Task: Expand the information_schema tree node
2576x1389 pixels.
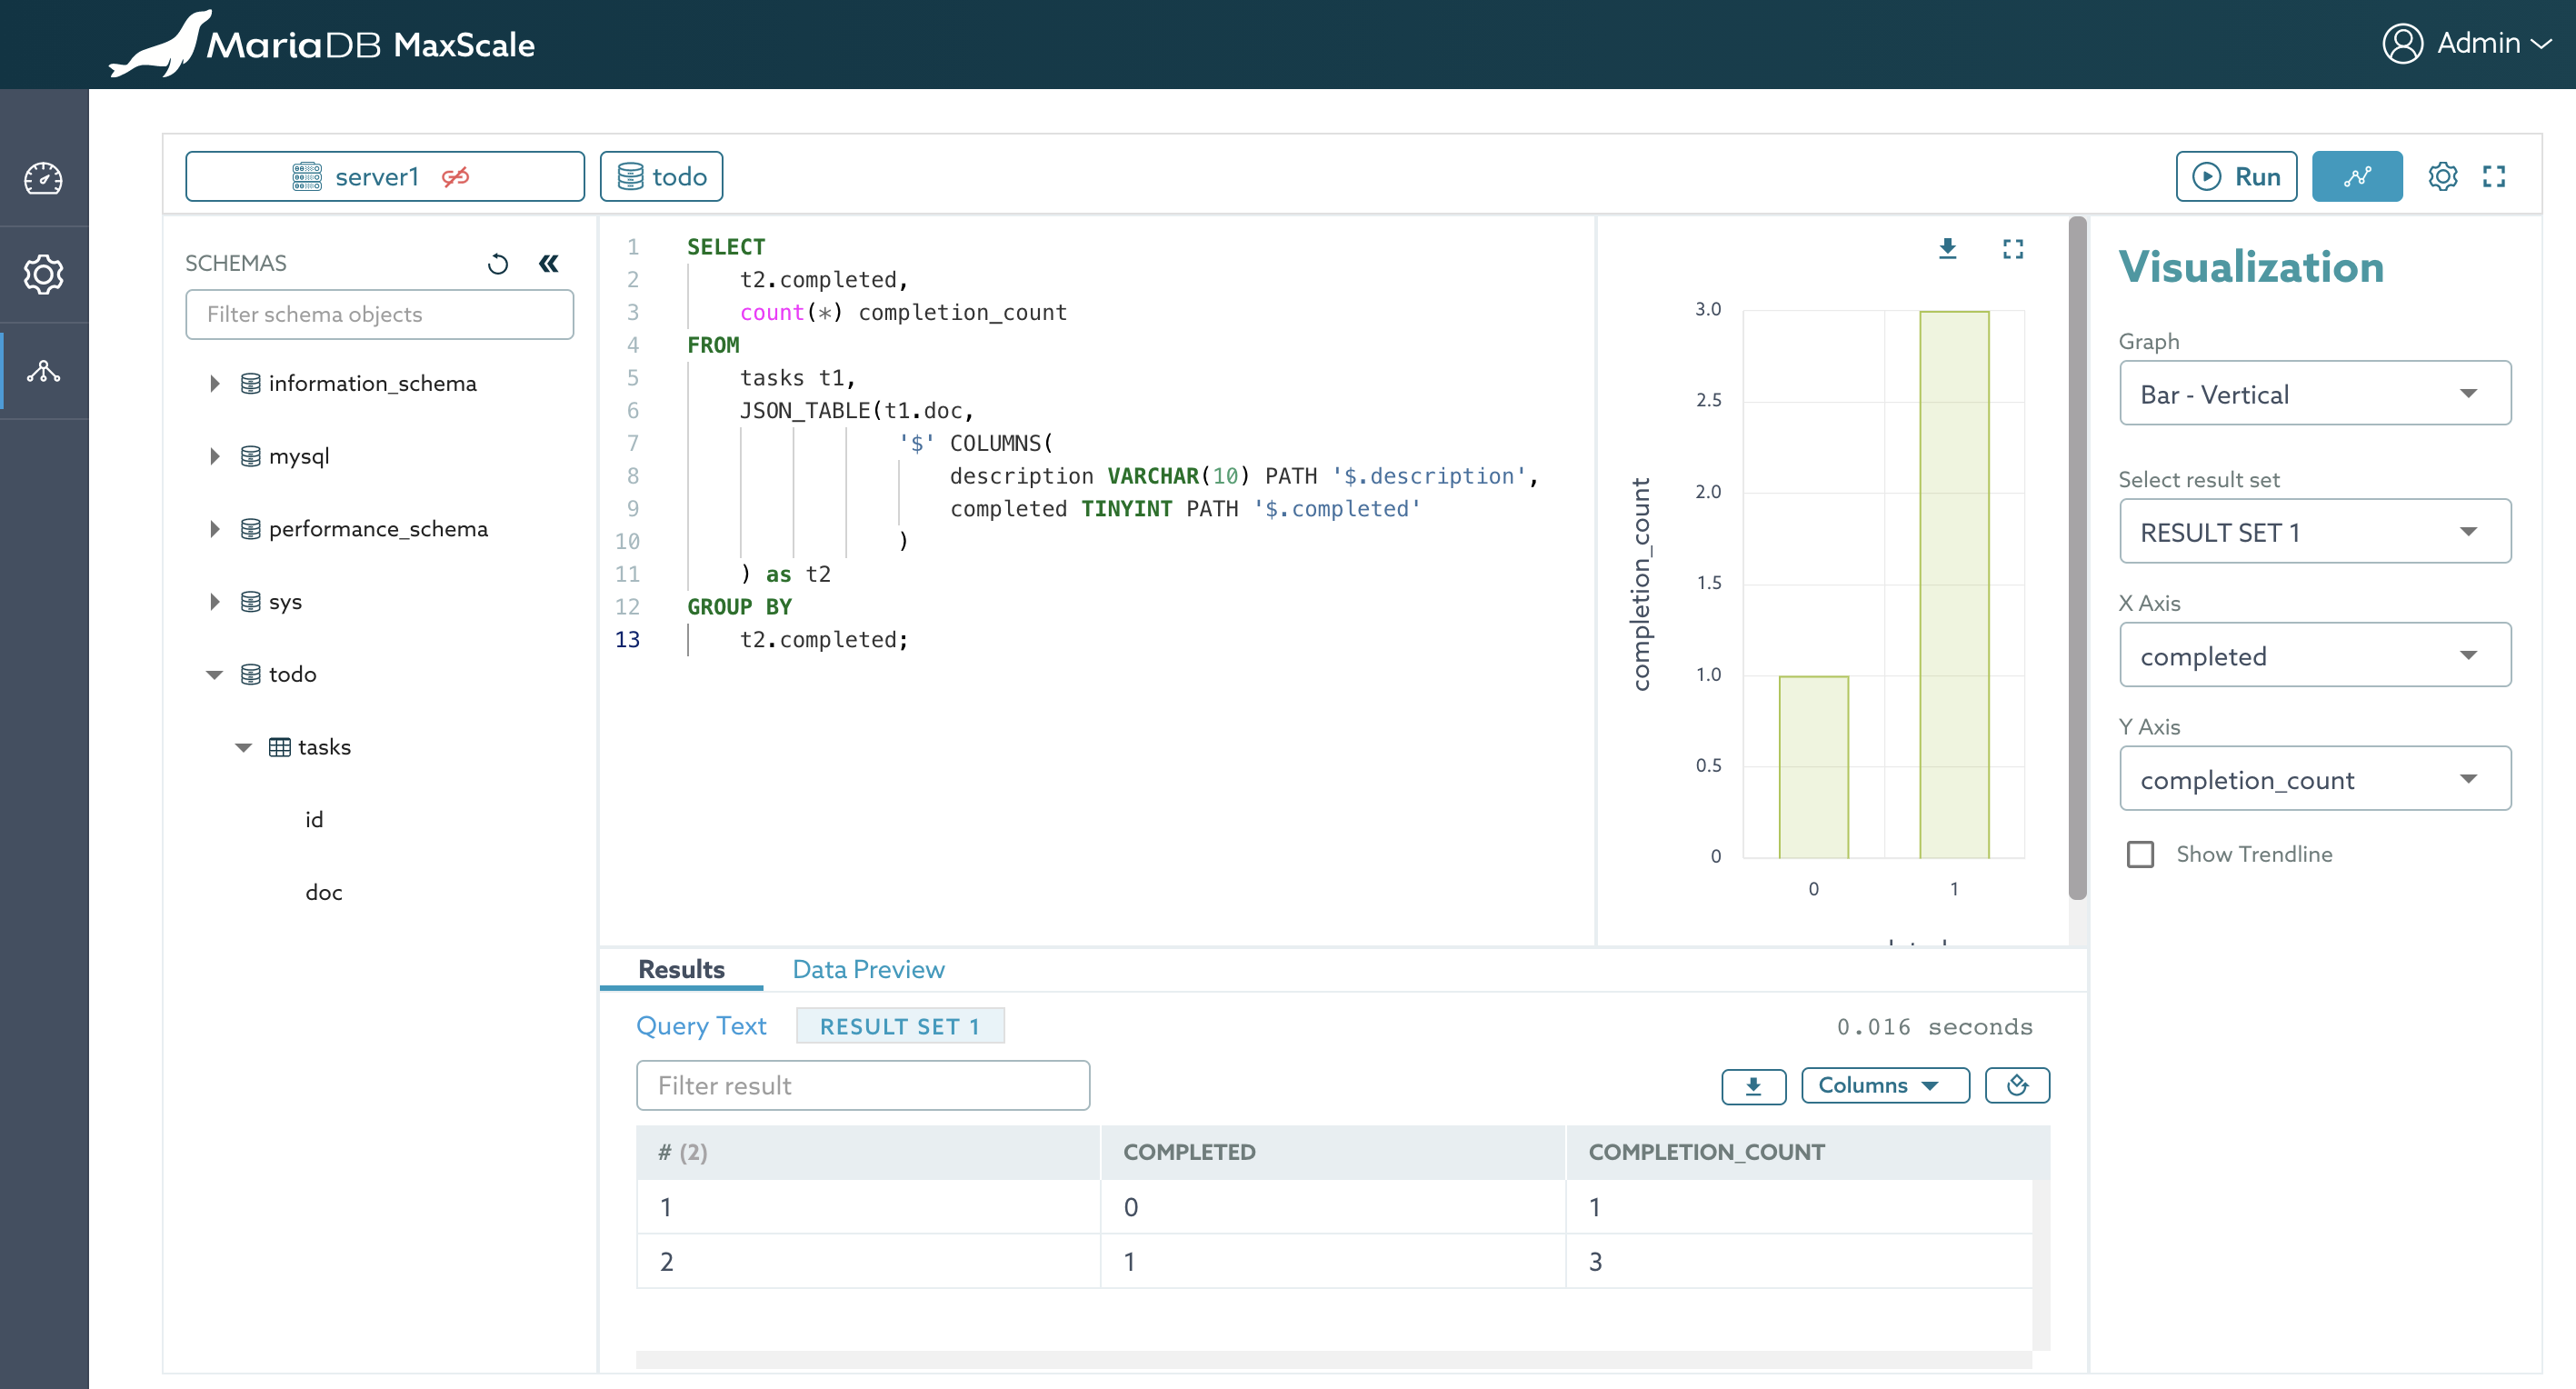Action: coord(214,383)
